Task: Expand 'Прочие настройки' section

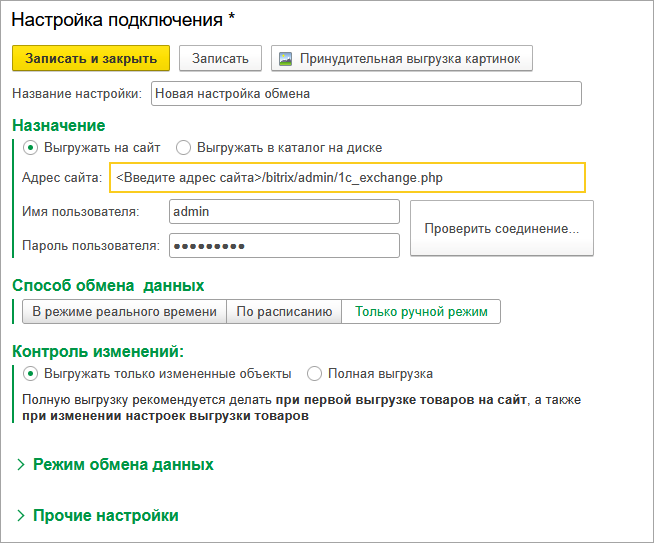Action: click(105, 515)
